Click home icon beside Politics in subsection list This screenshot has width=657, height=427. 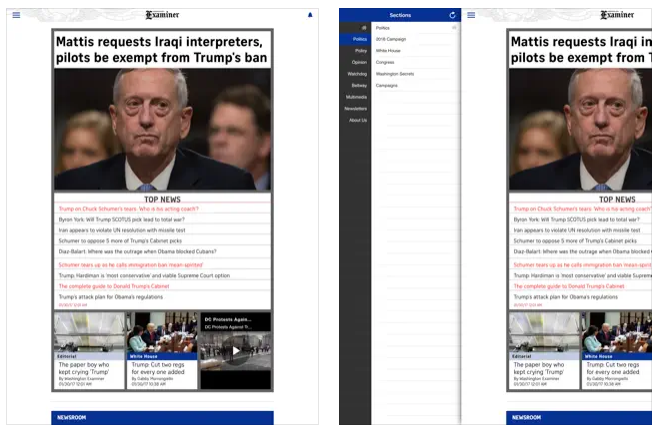coord(454,28)
